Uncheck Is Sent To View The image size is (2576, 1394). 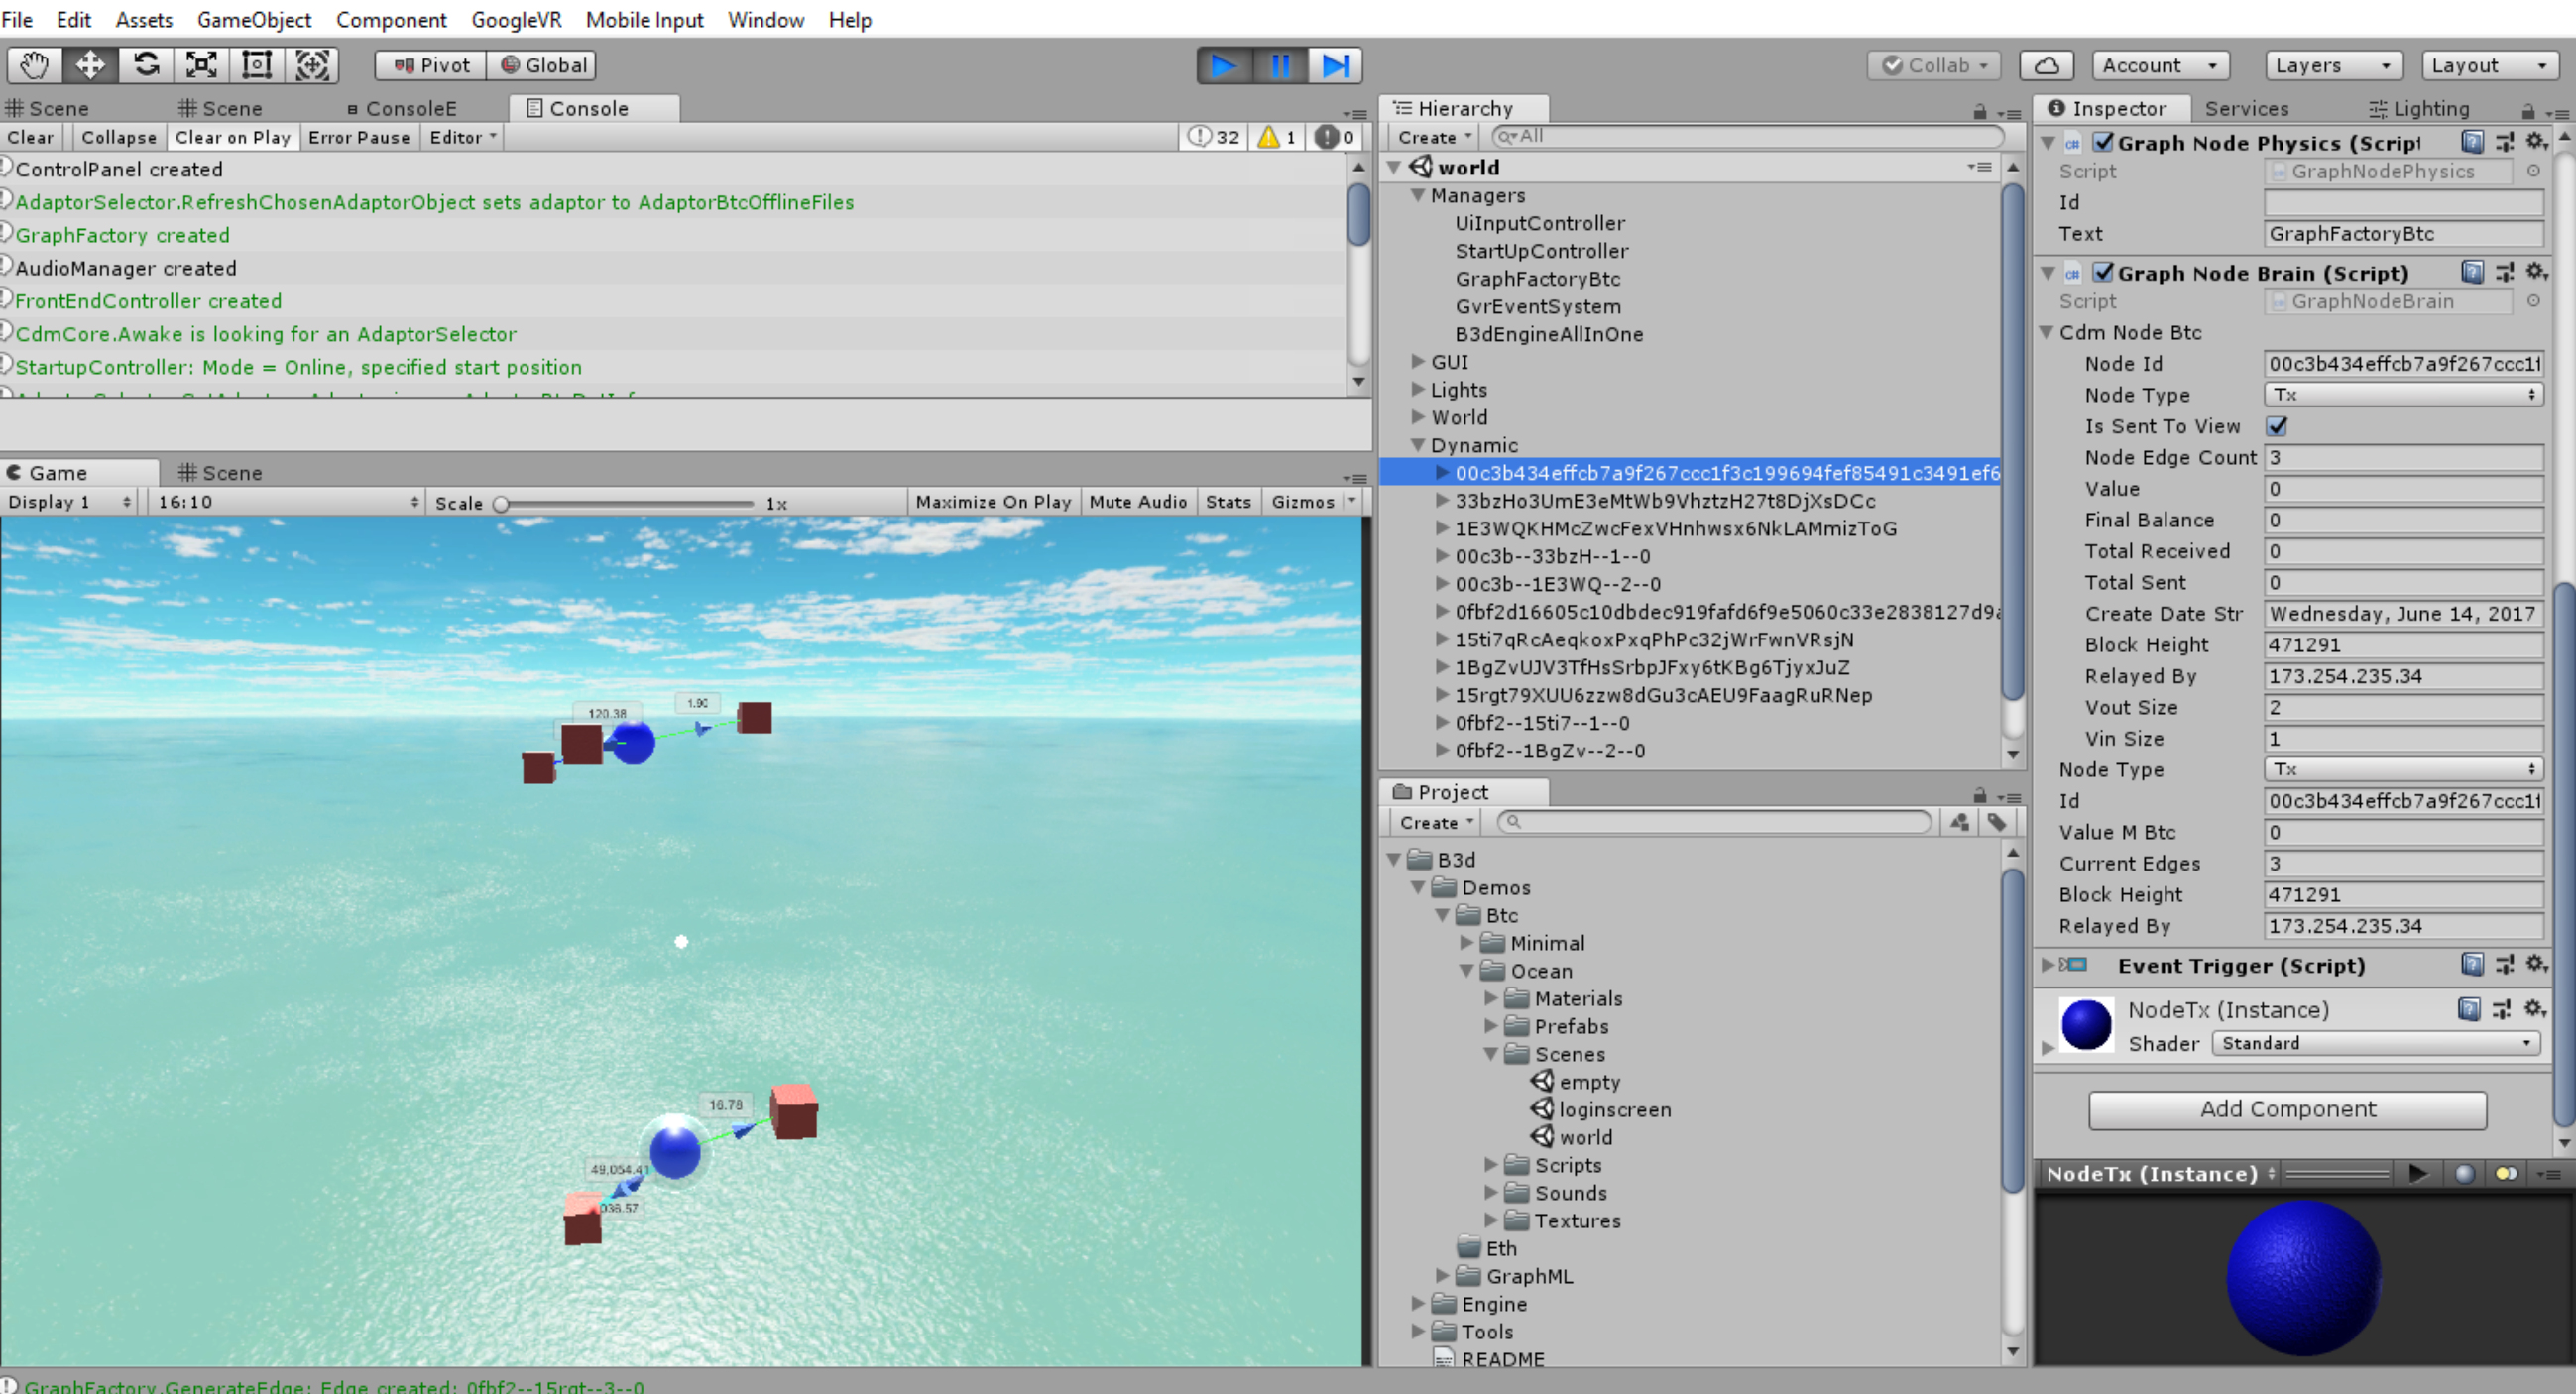click(2277, 426)
